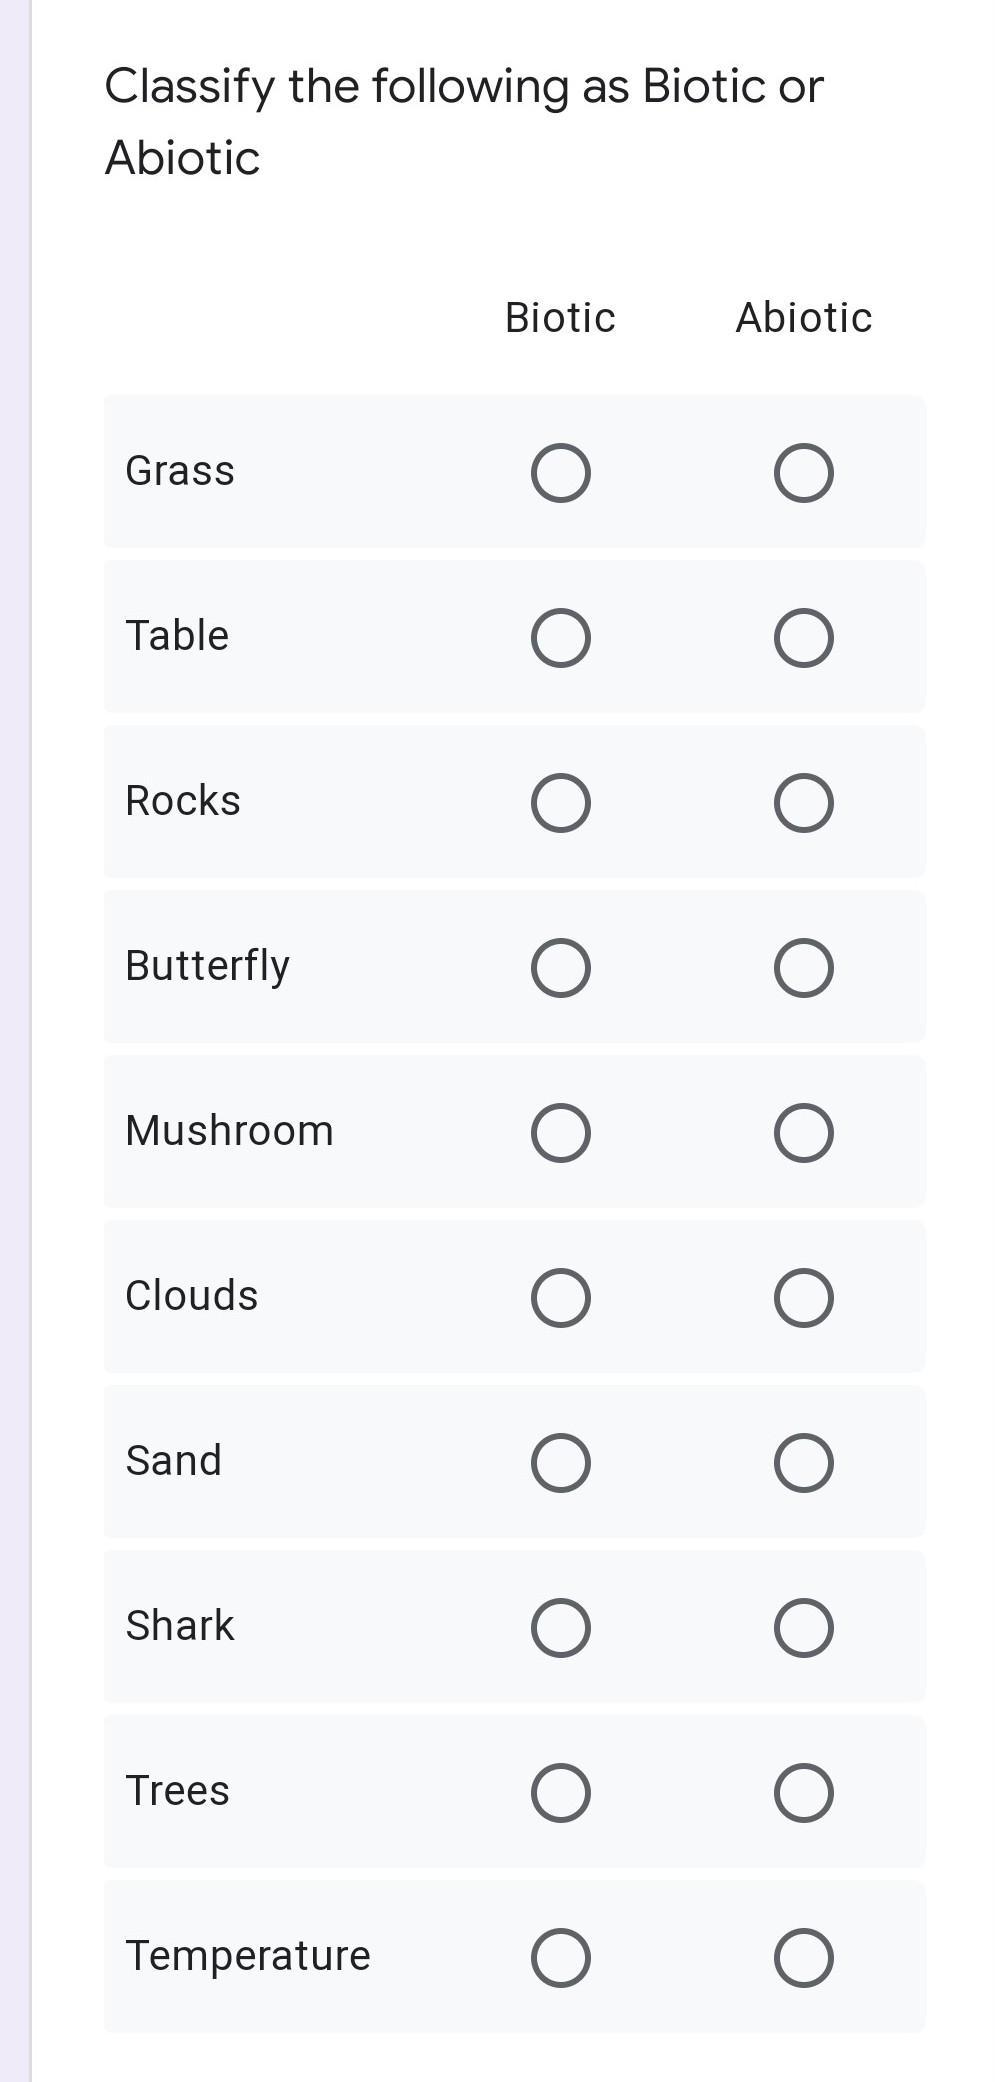This screenshot has width=995, height=2082.
Task: Mark Grass as Biotic
Action: pos(560,473)
